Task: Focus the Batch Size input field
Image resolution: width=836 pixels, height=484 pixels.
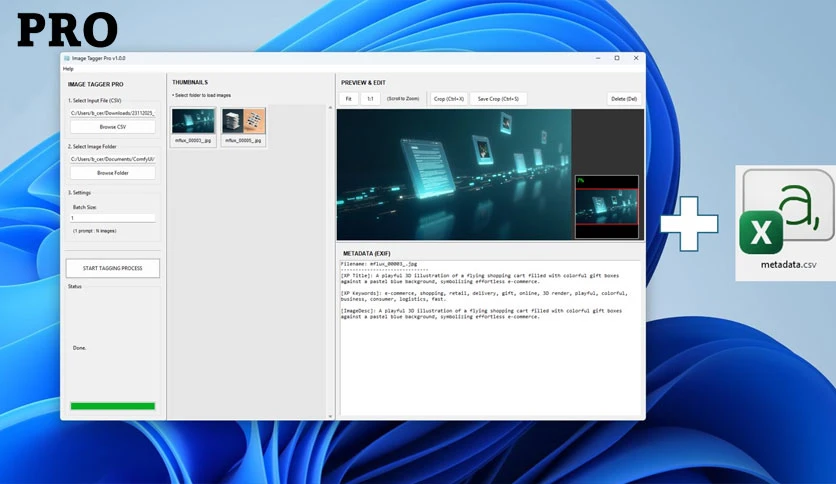Action: click(x=112, y=218)
